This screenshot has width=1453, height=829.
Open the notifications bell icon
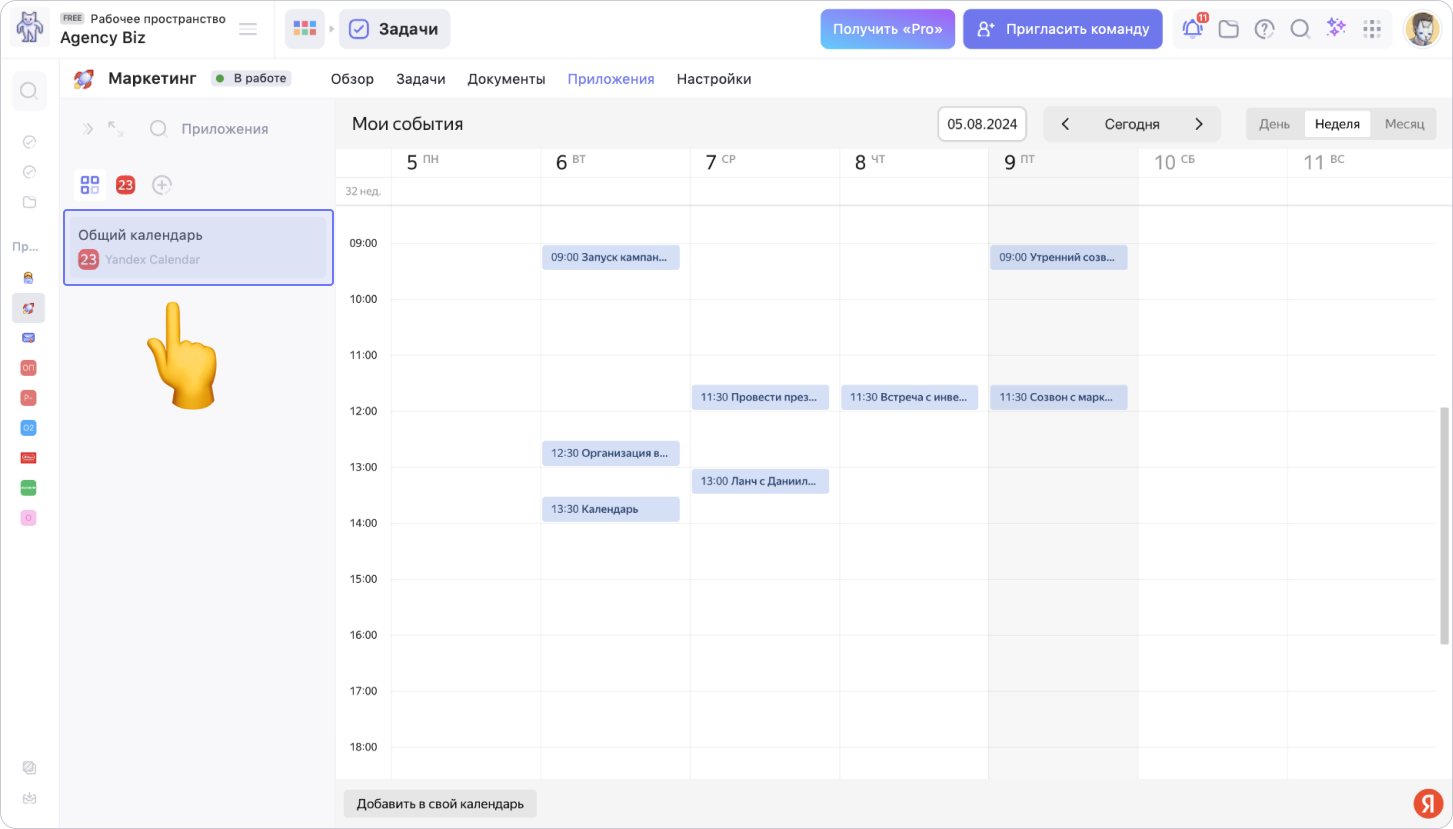(x=1192, y=29)
